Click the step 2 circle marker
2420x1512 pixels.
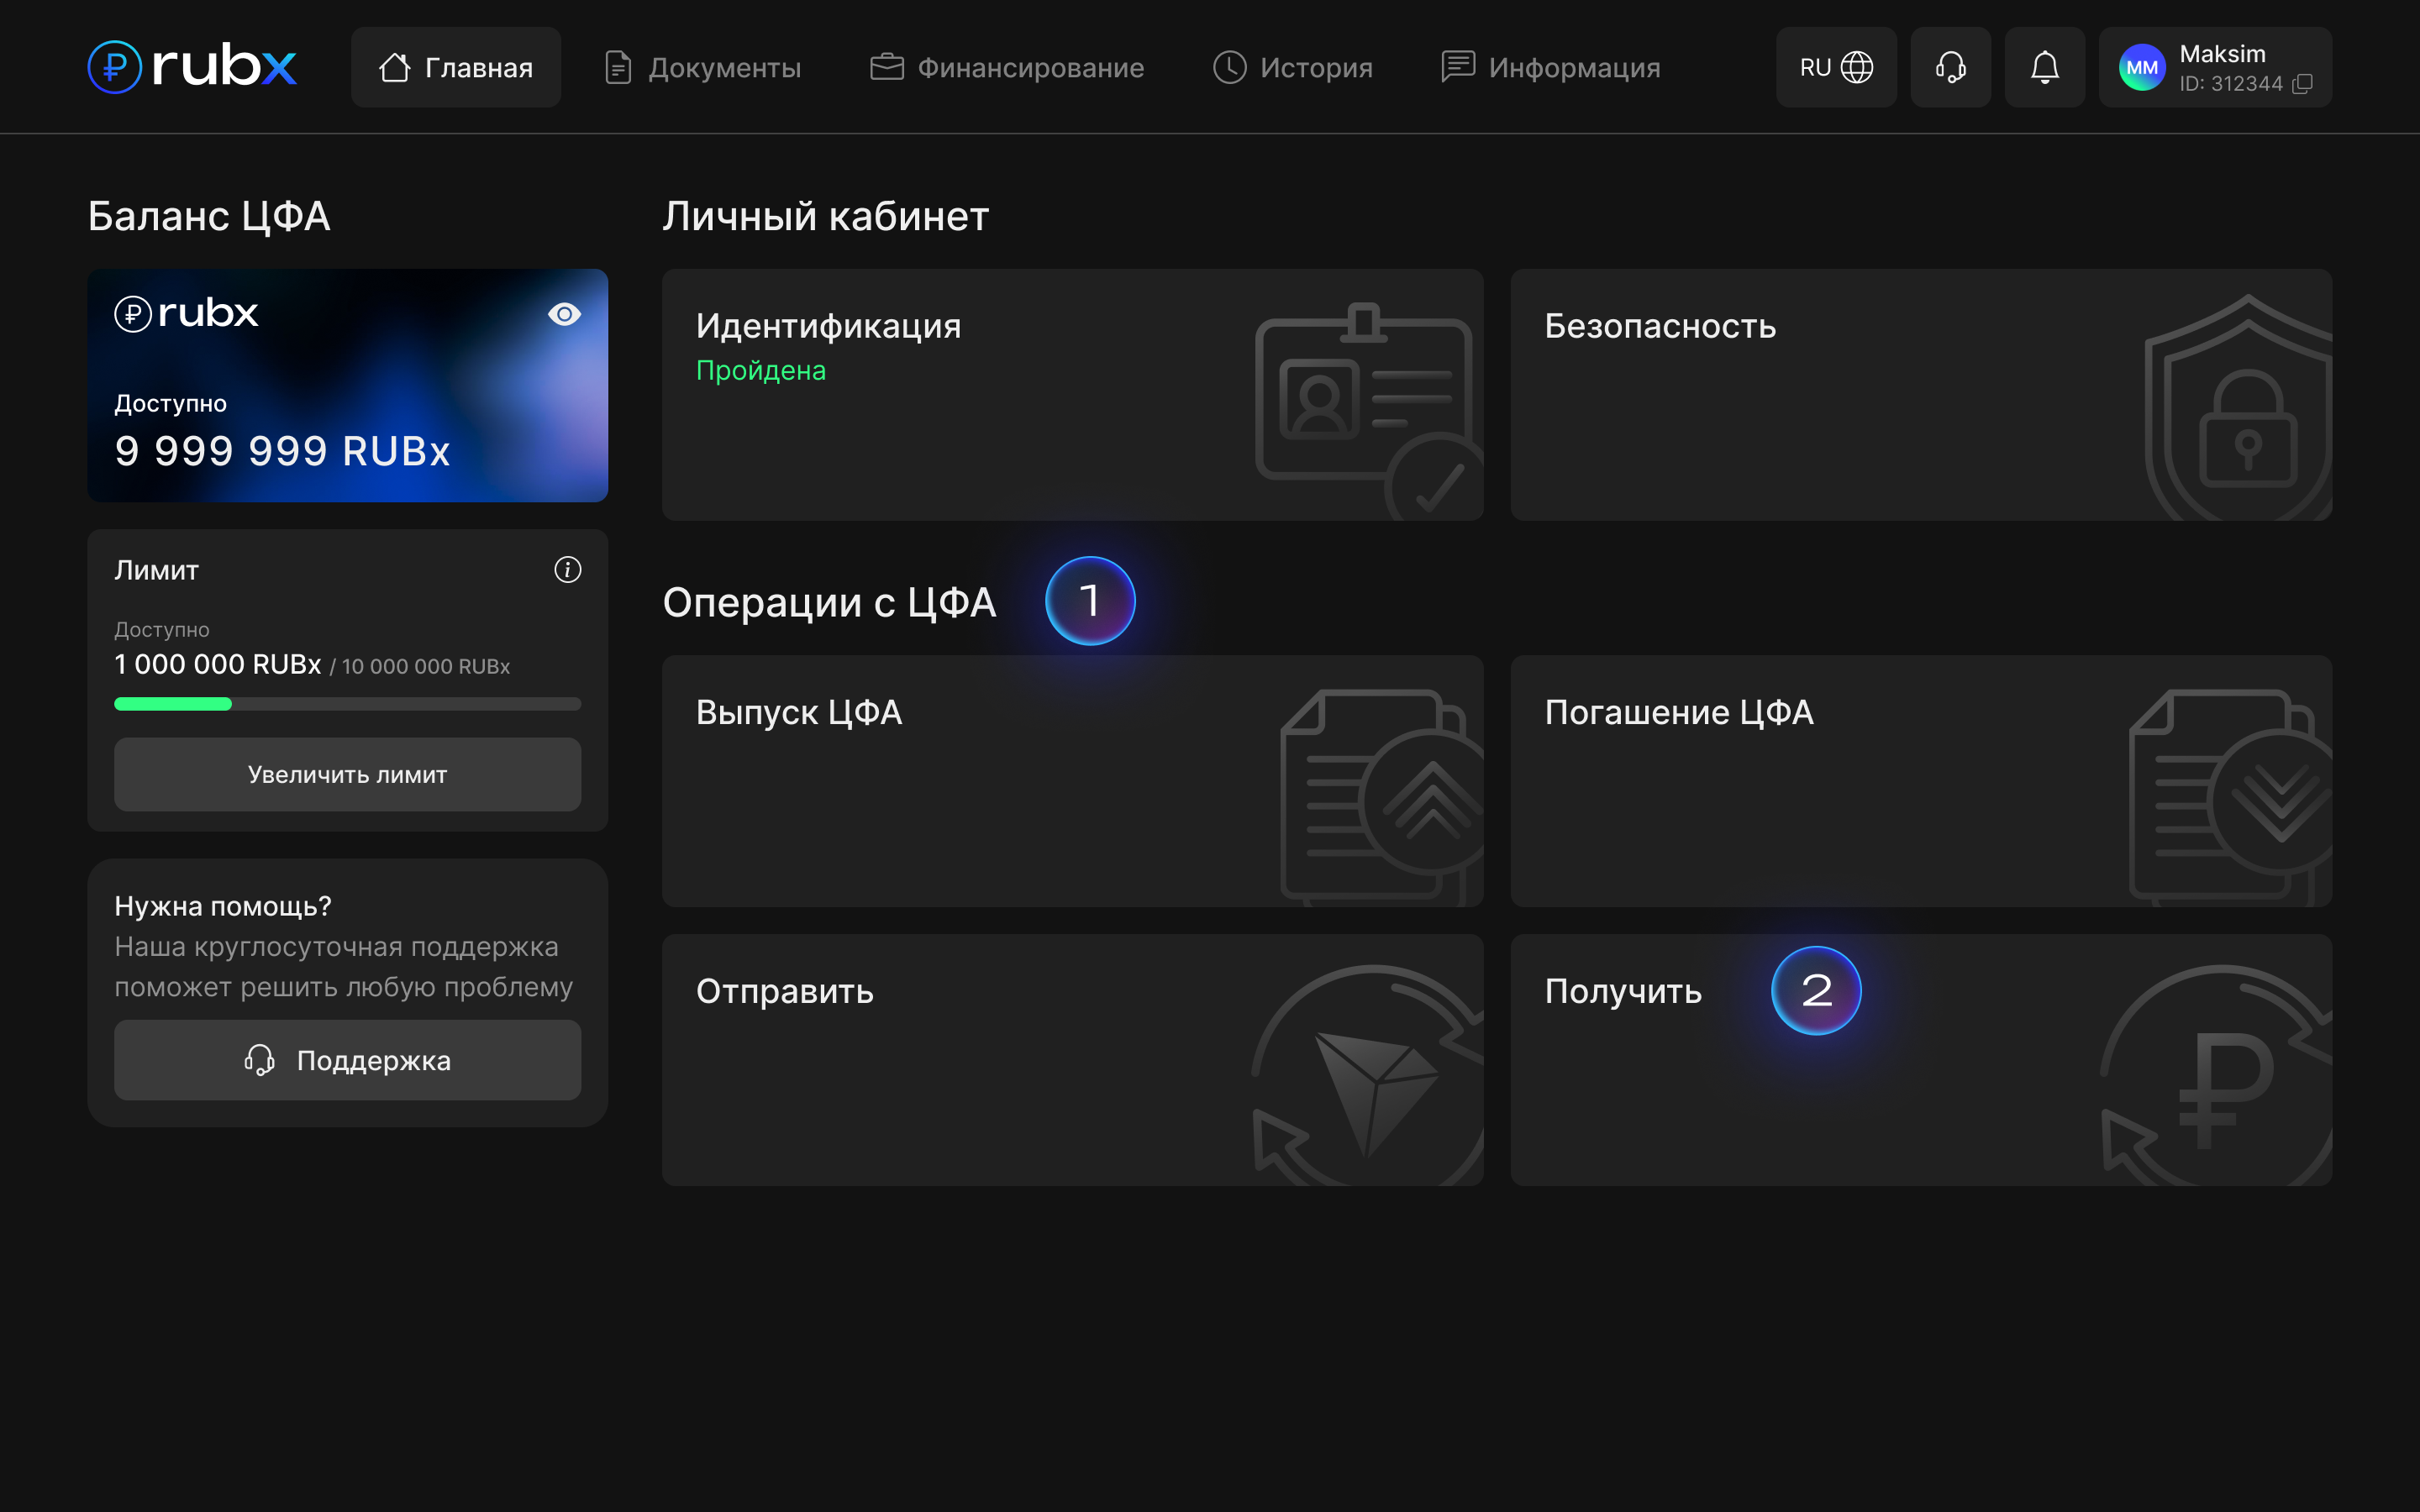point(1816,990)
